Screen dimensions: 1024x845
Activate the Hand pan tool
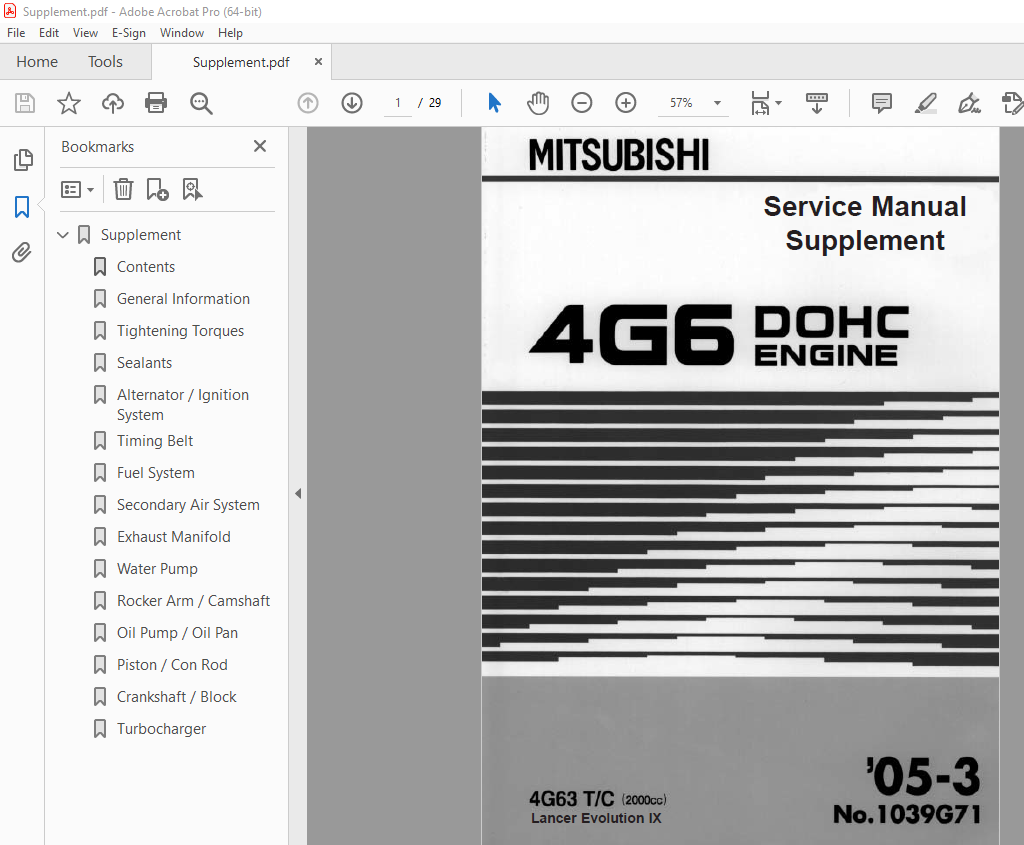538,103
